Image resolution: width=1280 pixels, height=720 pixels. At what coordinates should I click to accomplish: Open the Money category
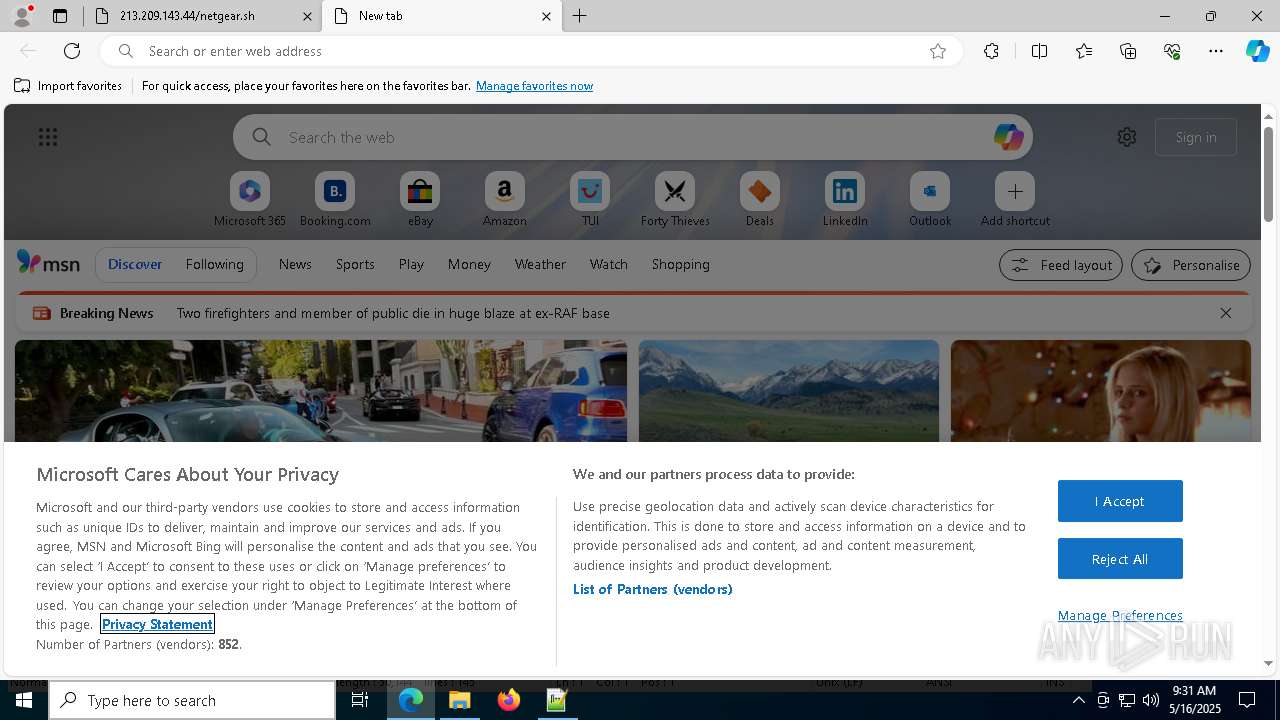tap(469, 264)
